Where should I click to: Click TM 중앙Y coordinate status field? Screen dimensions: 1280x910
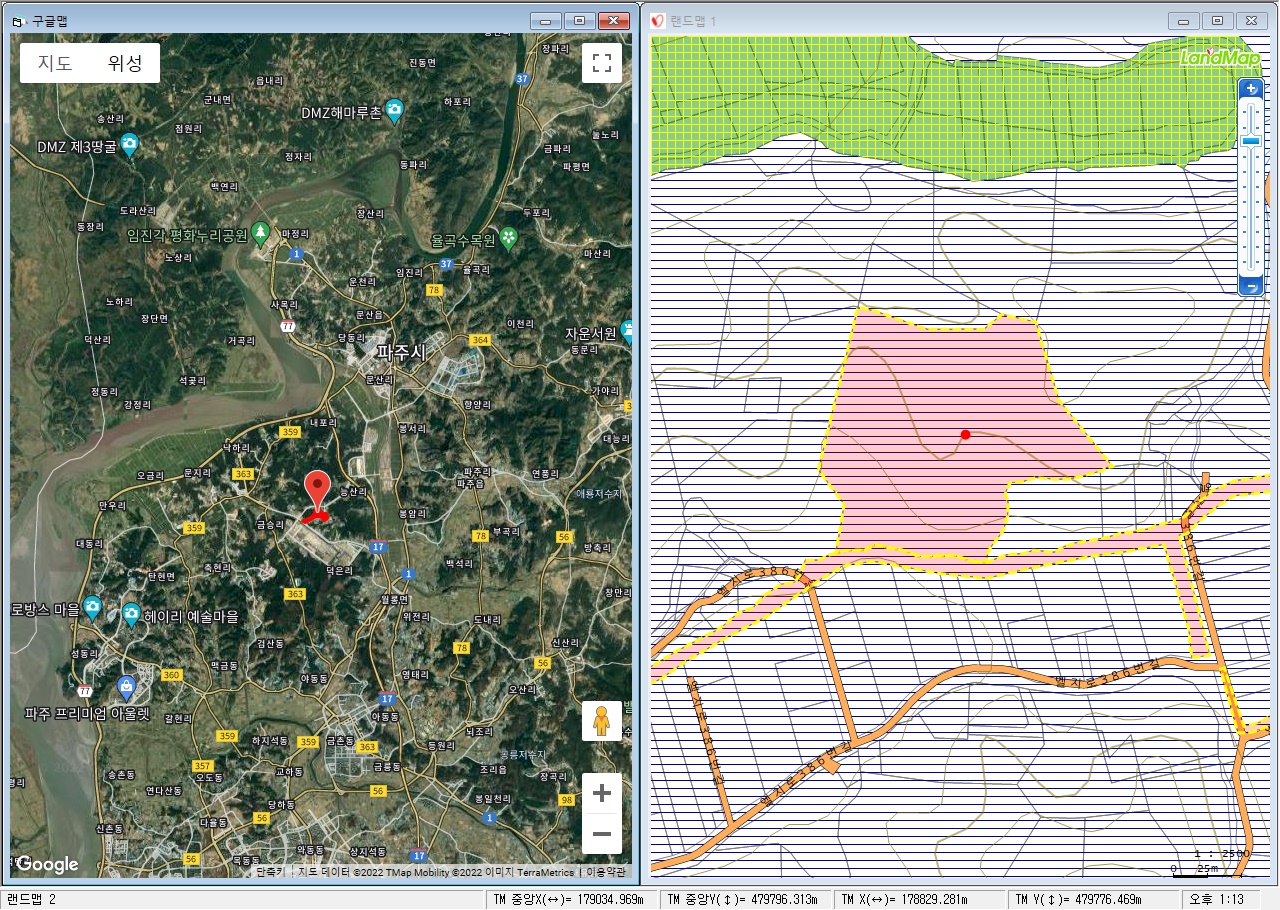pos(746,899)
